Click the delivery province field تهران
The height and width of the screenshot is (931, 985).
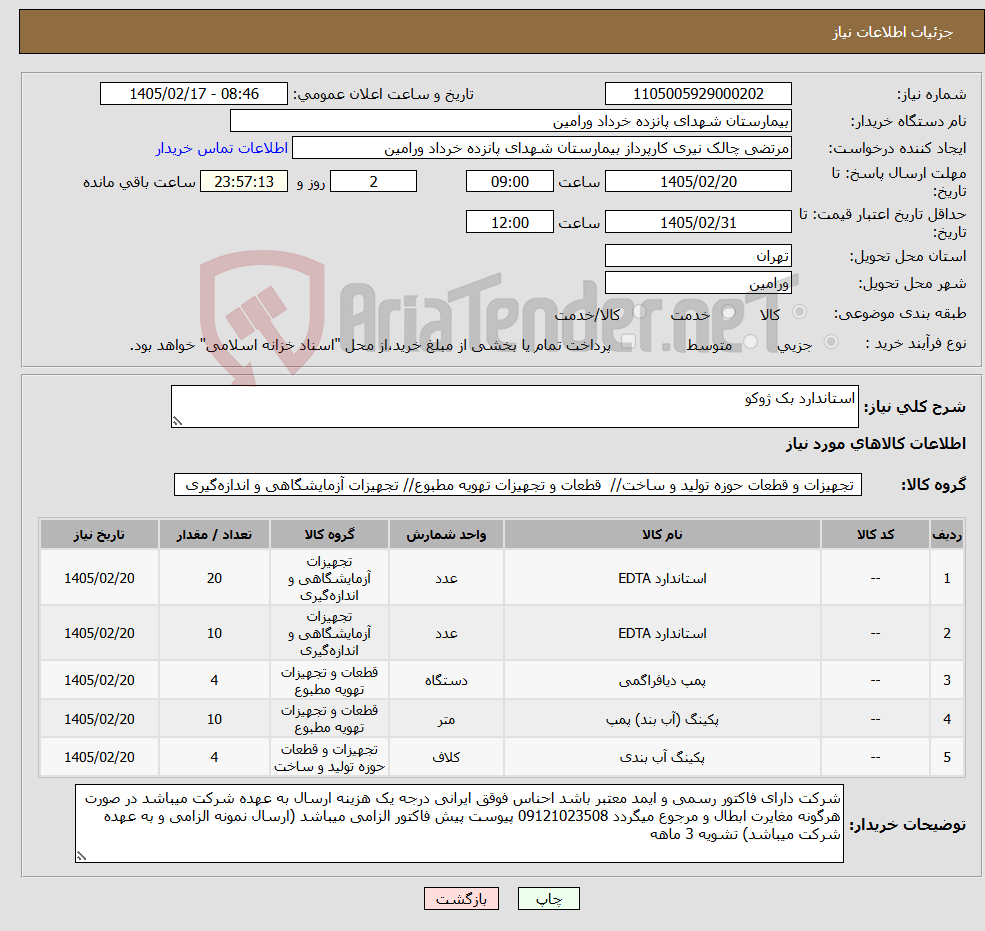click(x=698, y=256)
